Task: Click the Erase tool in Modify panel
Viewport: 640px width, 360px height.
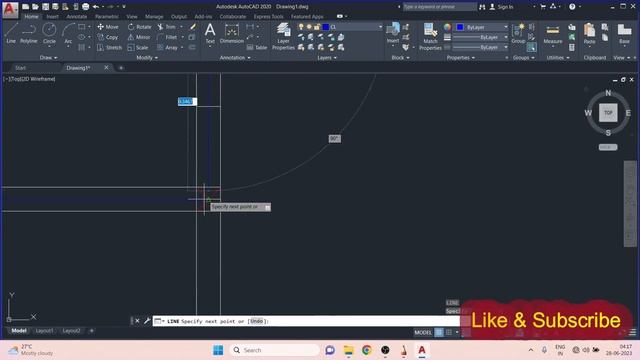Action: point(193,27)
